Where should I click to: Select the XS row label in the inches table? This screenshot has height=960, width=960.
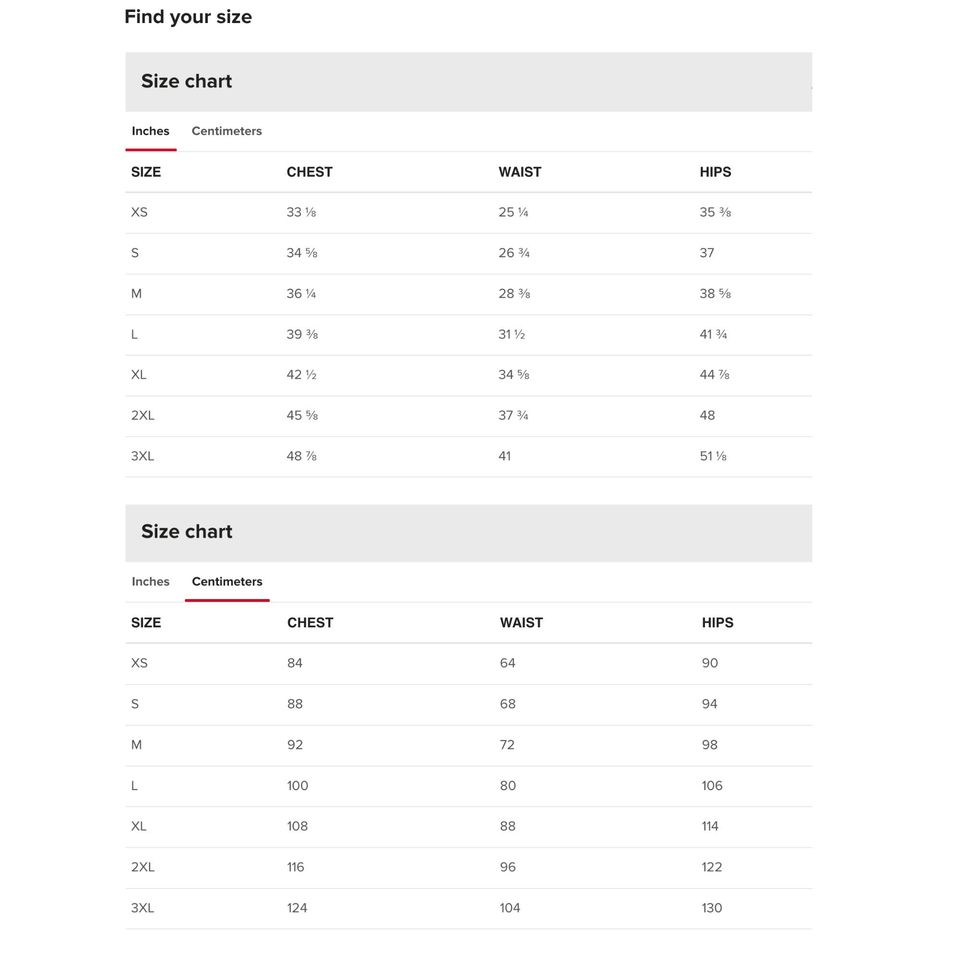coord(139,212)
